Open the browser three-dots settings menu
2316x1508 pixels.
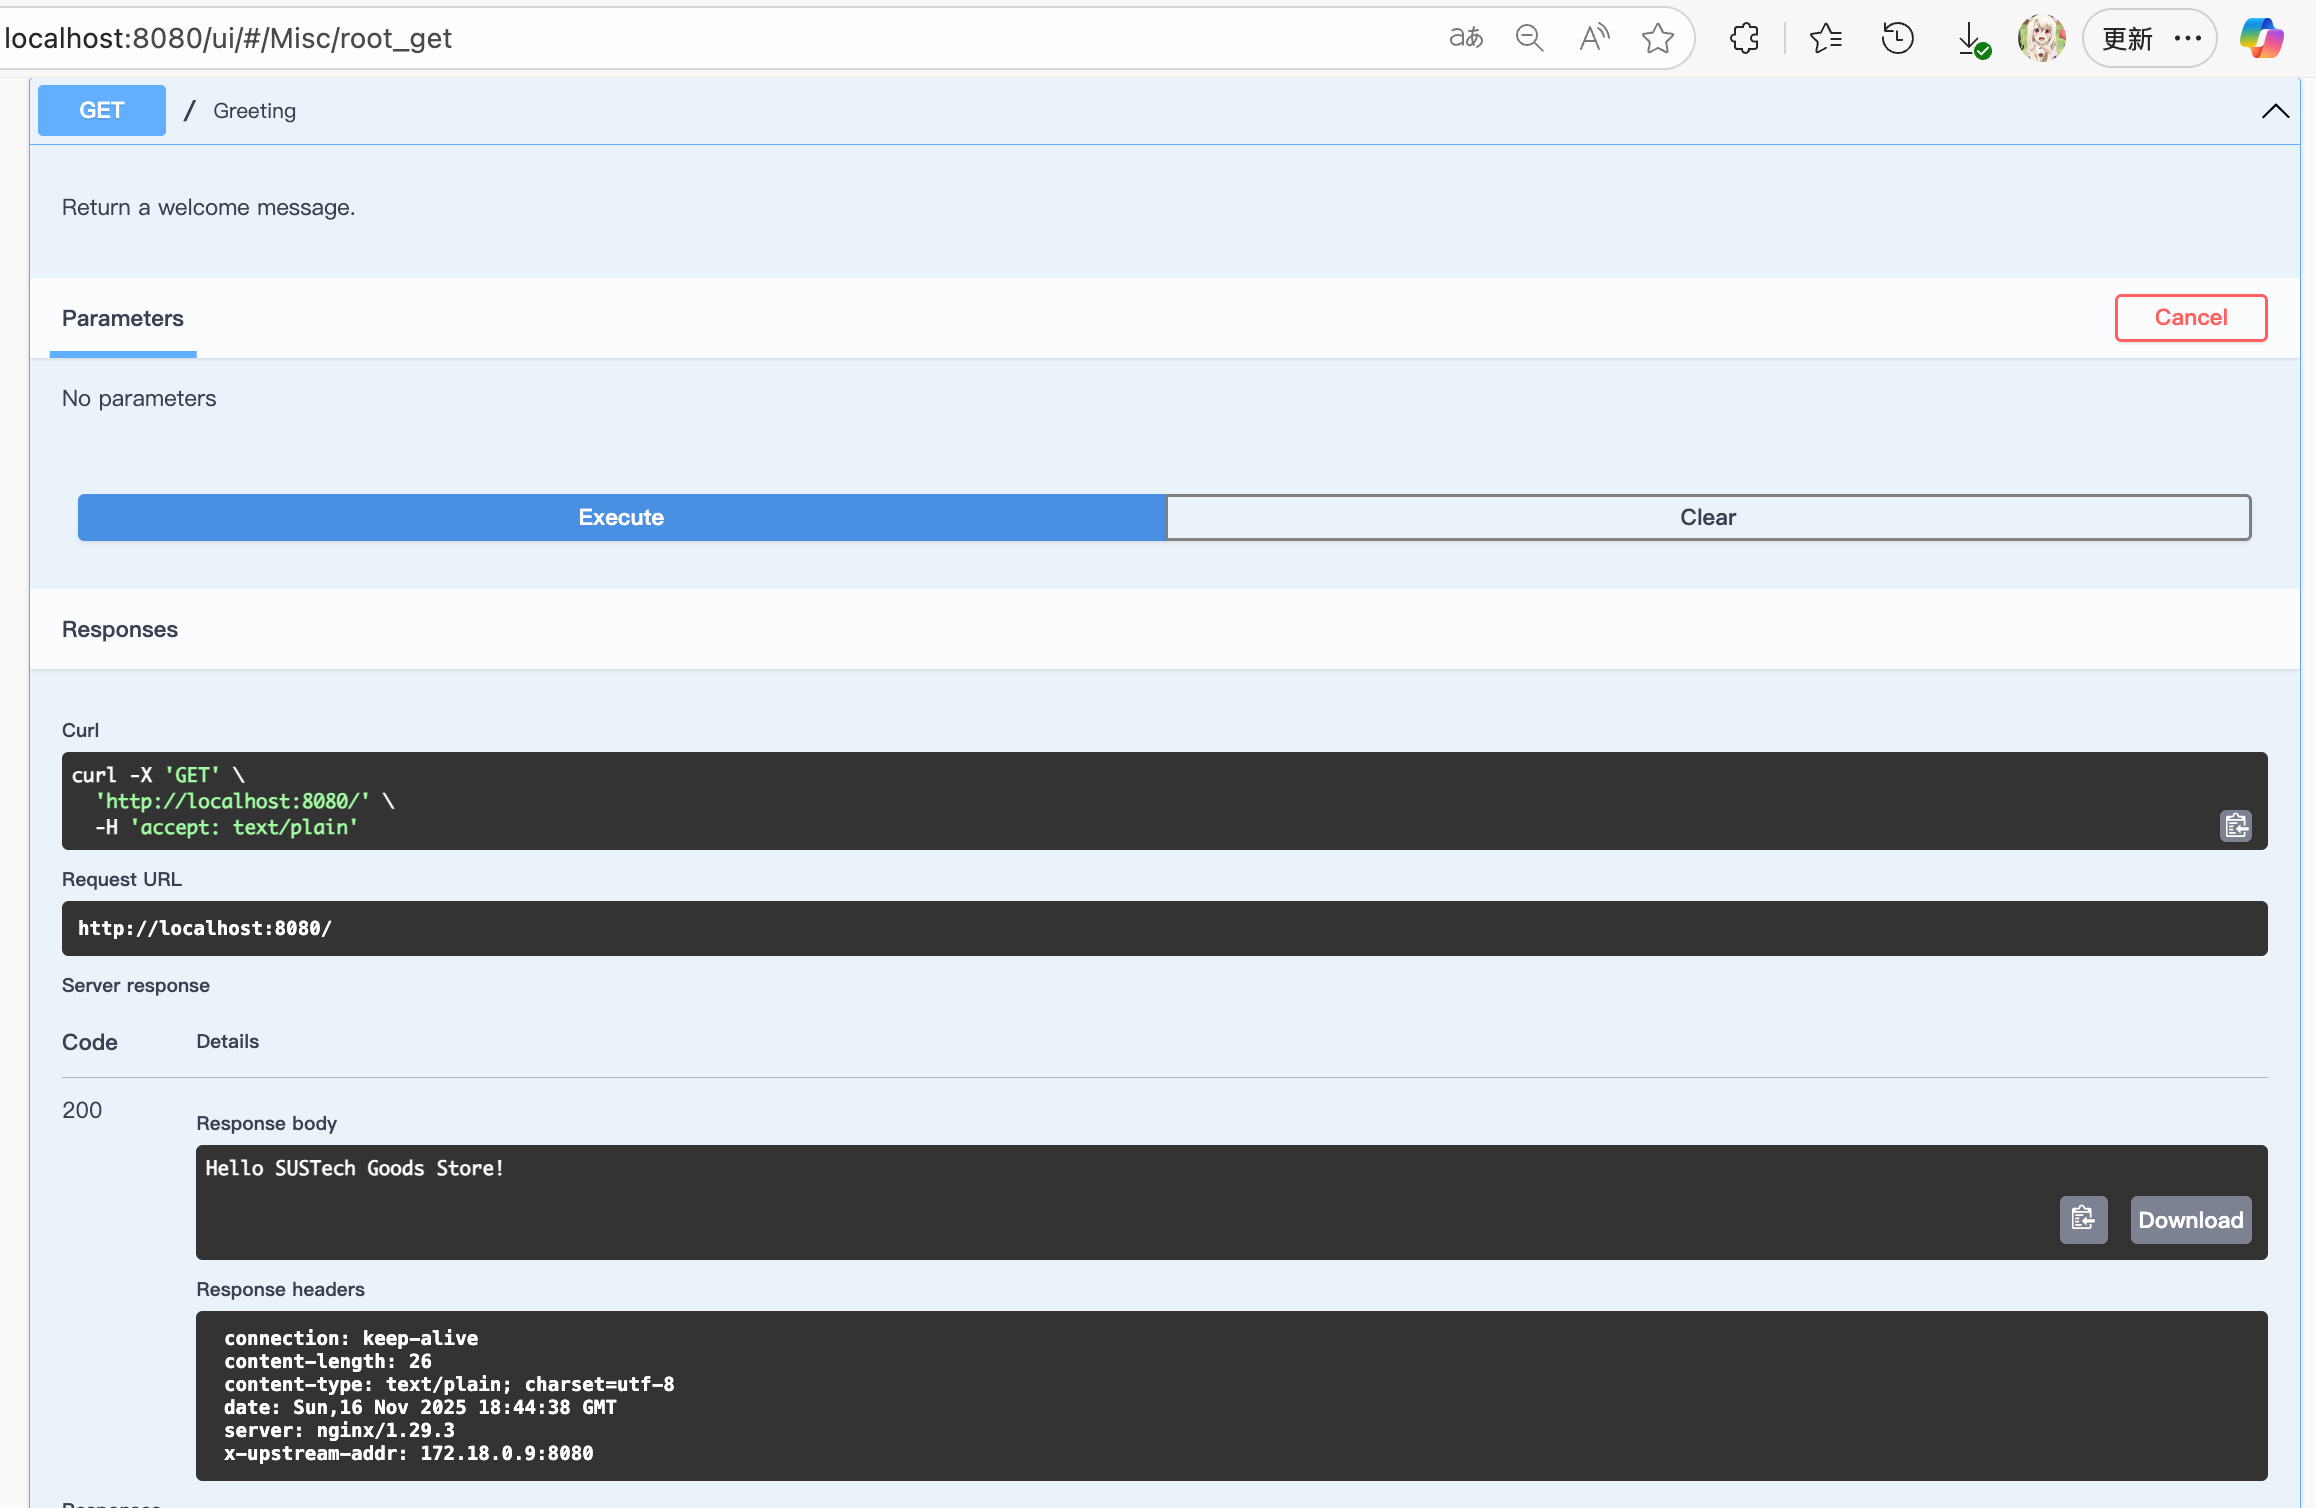(x=2188, y=38)
